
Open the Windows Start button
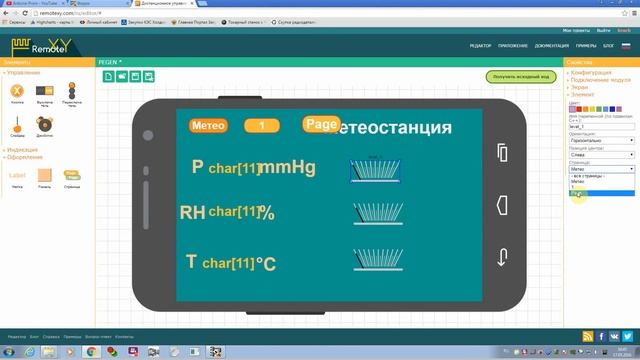[9, 352]
